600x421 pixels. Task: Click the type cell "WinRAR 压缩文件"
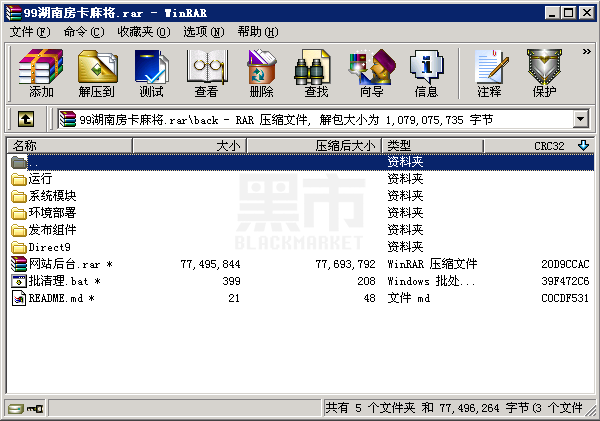432,264
